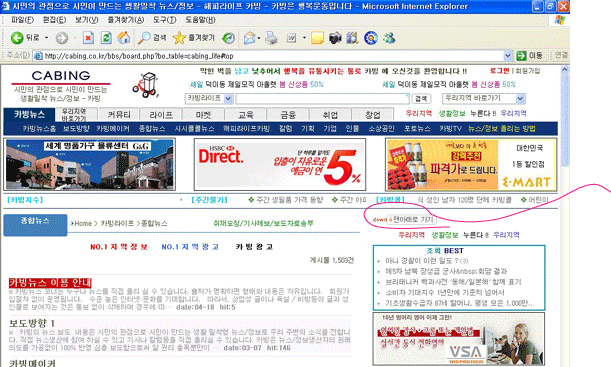Open 카빙TV submenu link
This screenshot has width=611, height=367.
click(450, 129)
